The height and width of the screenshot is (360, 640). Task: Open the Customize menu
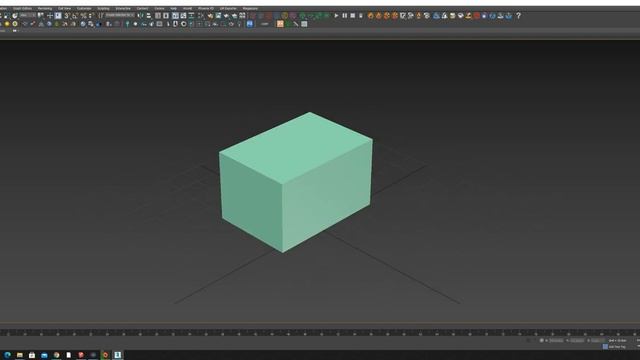point(84,8)
